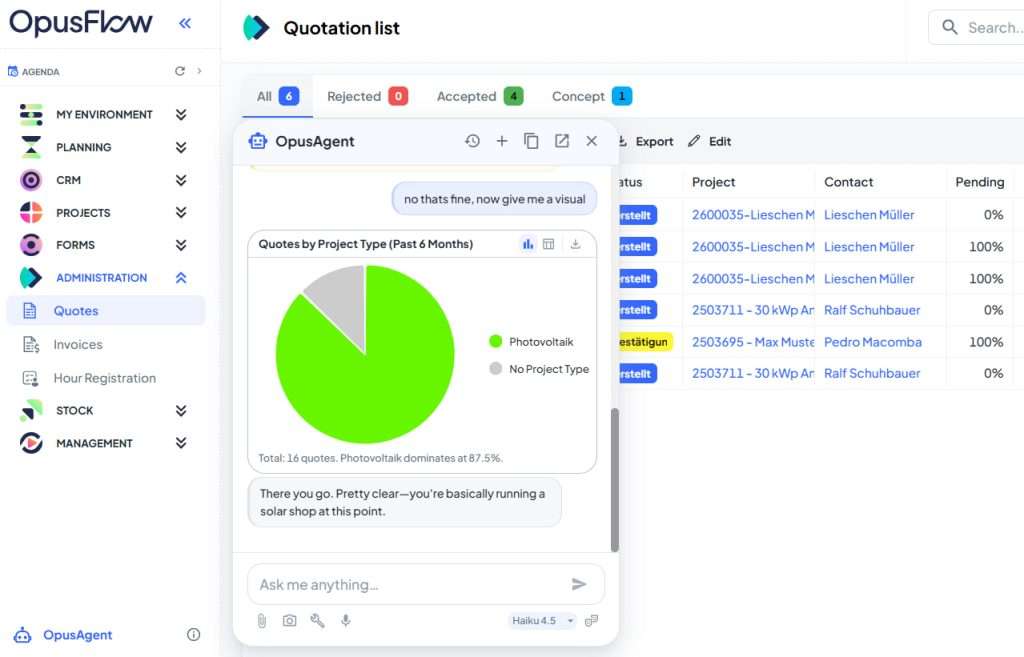Toggle the Photovoltaik legend entry
Screen dimensions: 1024x657
coord(531,342)
